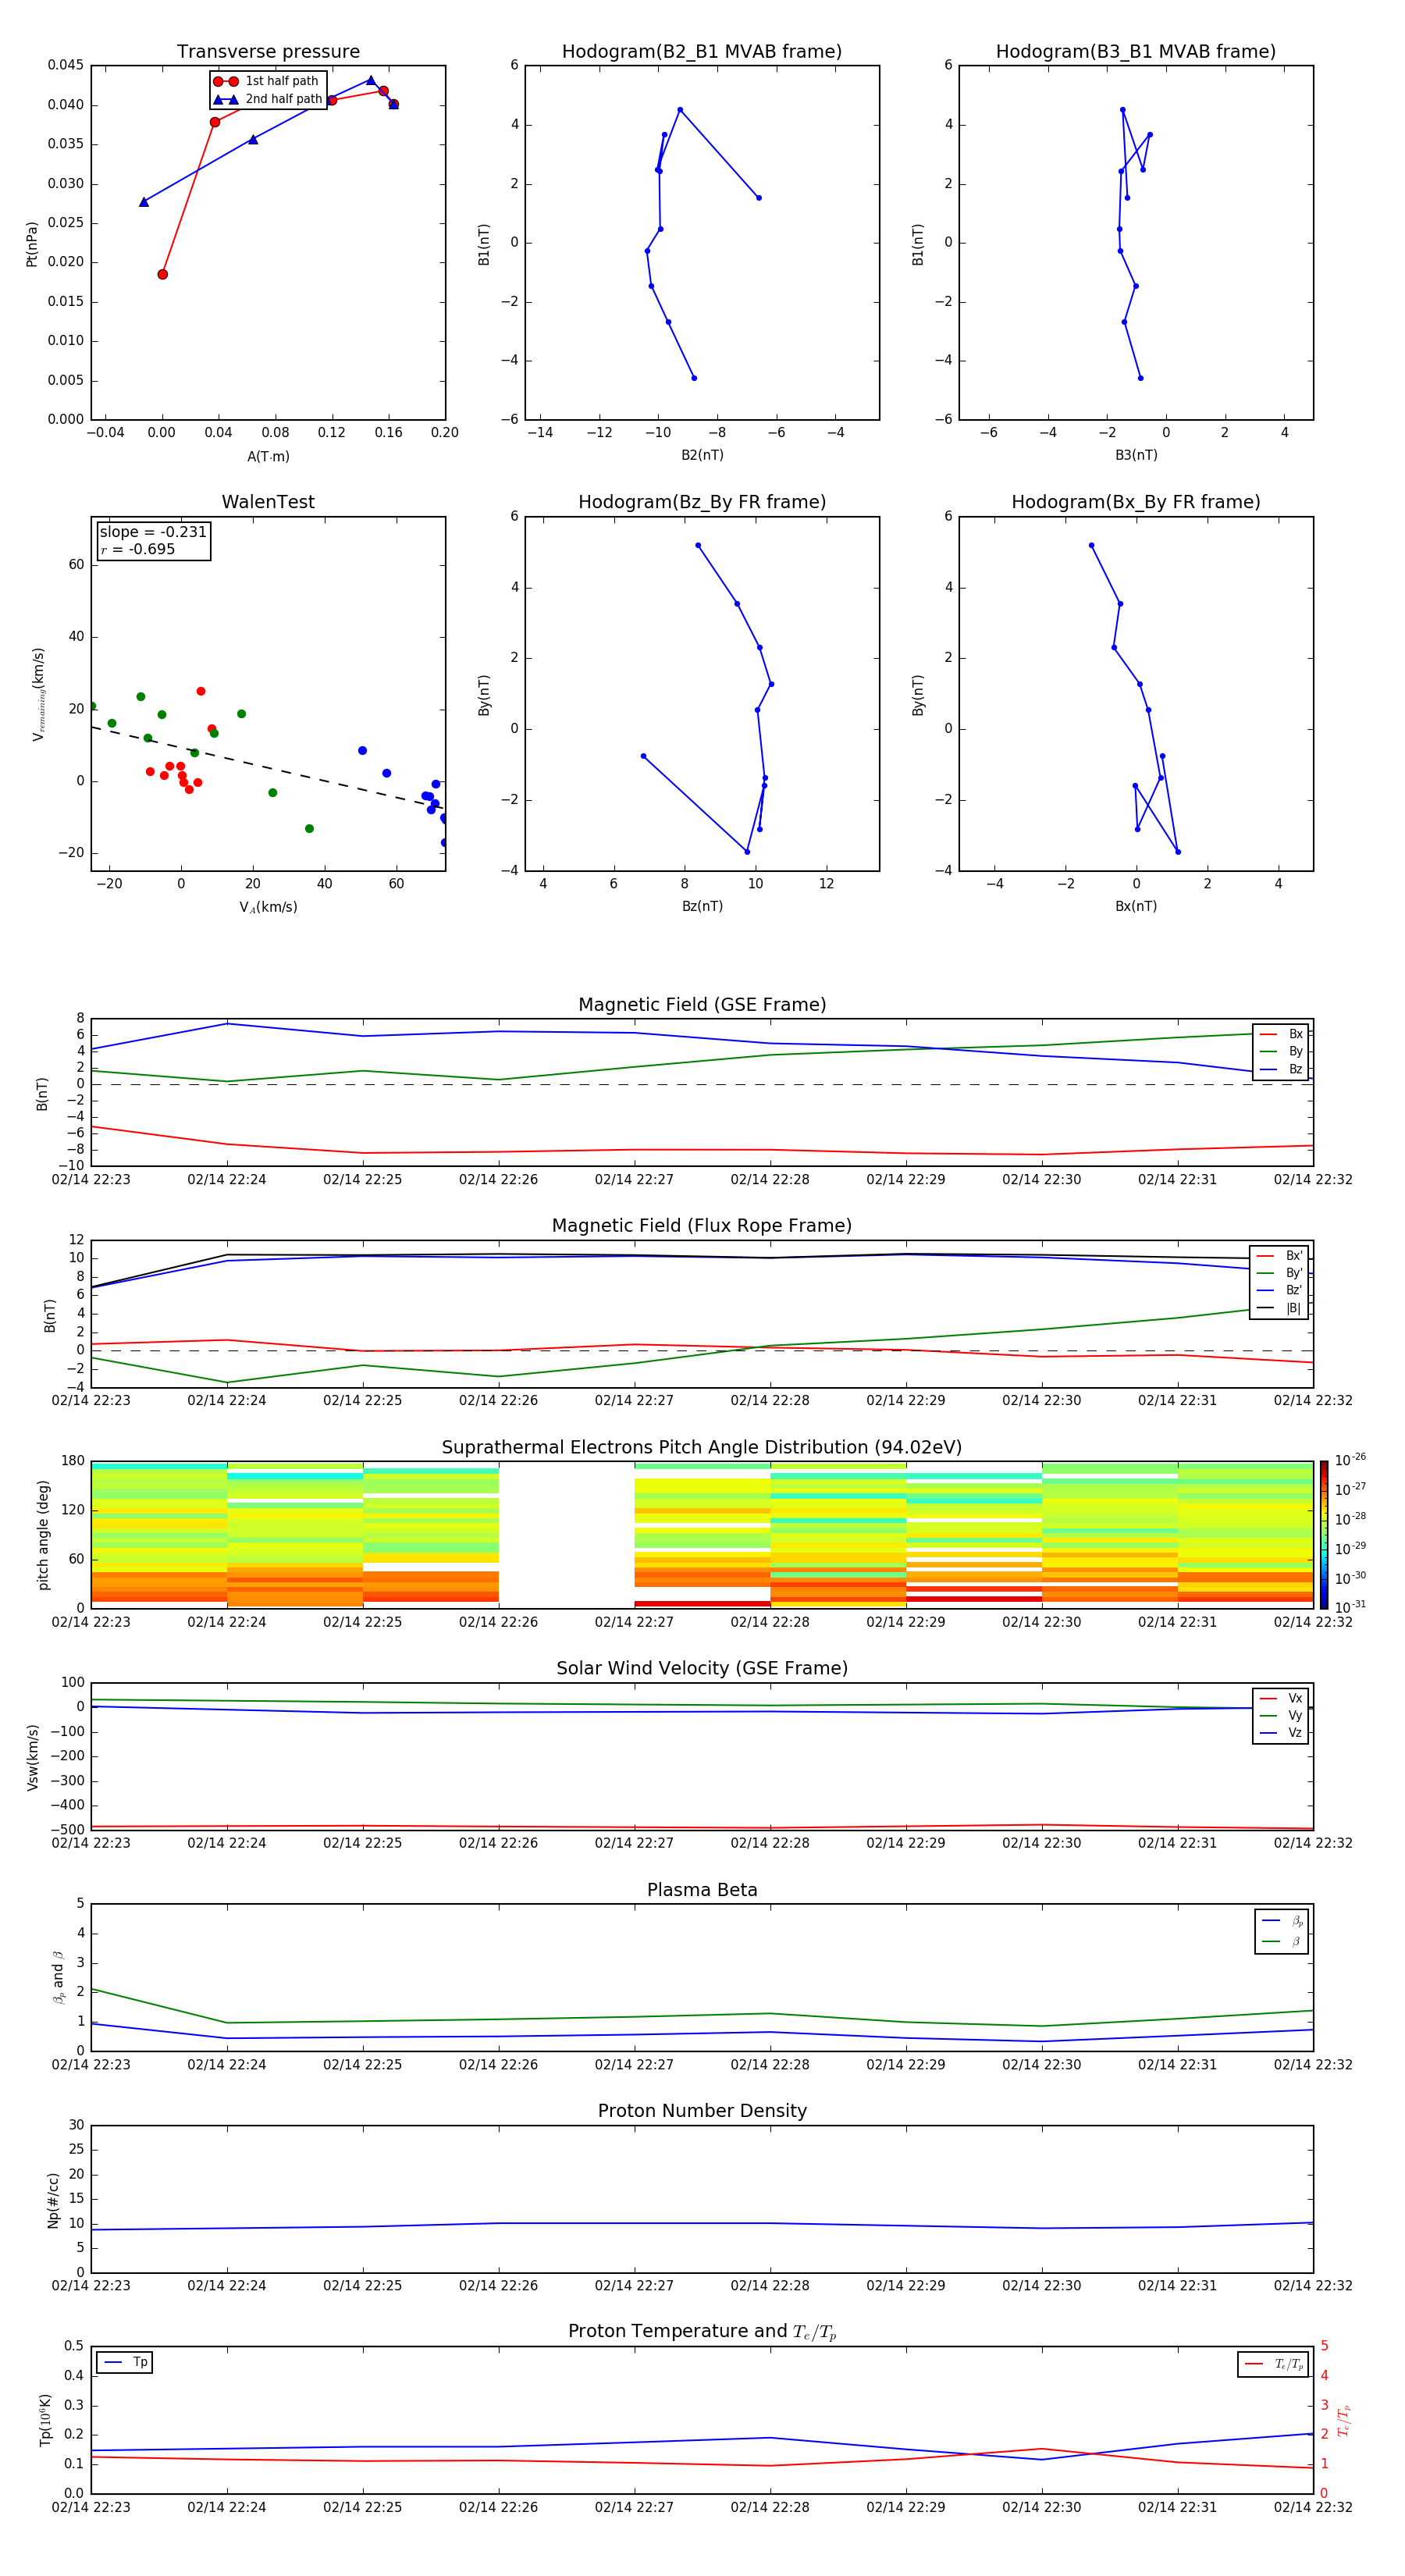Viewport: 1405px width, 2576px height.
Task: Click the 'Bx(nT)' x-axis label
Action: [1136, 906]
